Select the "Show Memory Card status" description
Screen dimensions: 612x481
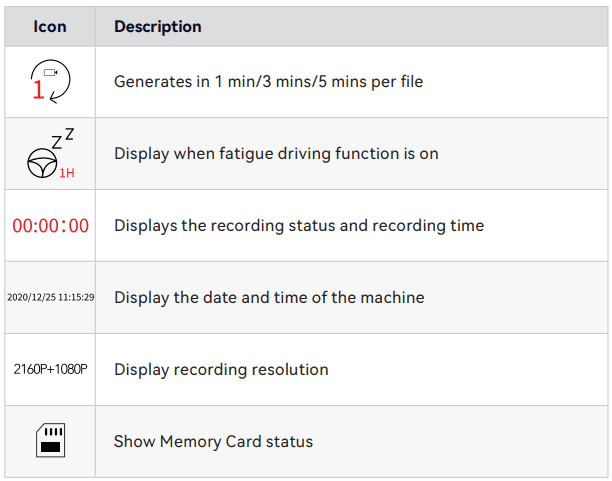(x=213, y=442)
